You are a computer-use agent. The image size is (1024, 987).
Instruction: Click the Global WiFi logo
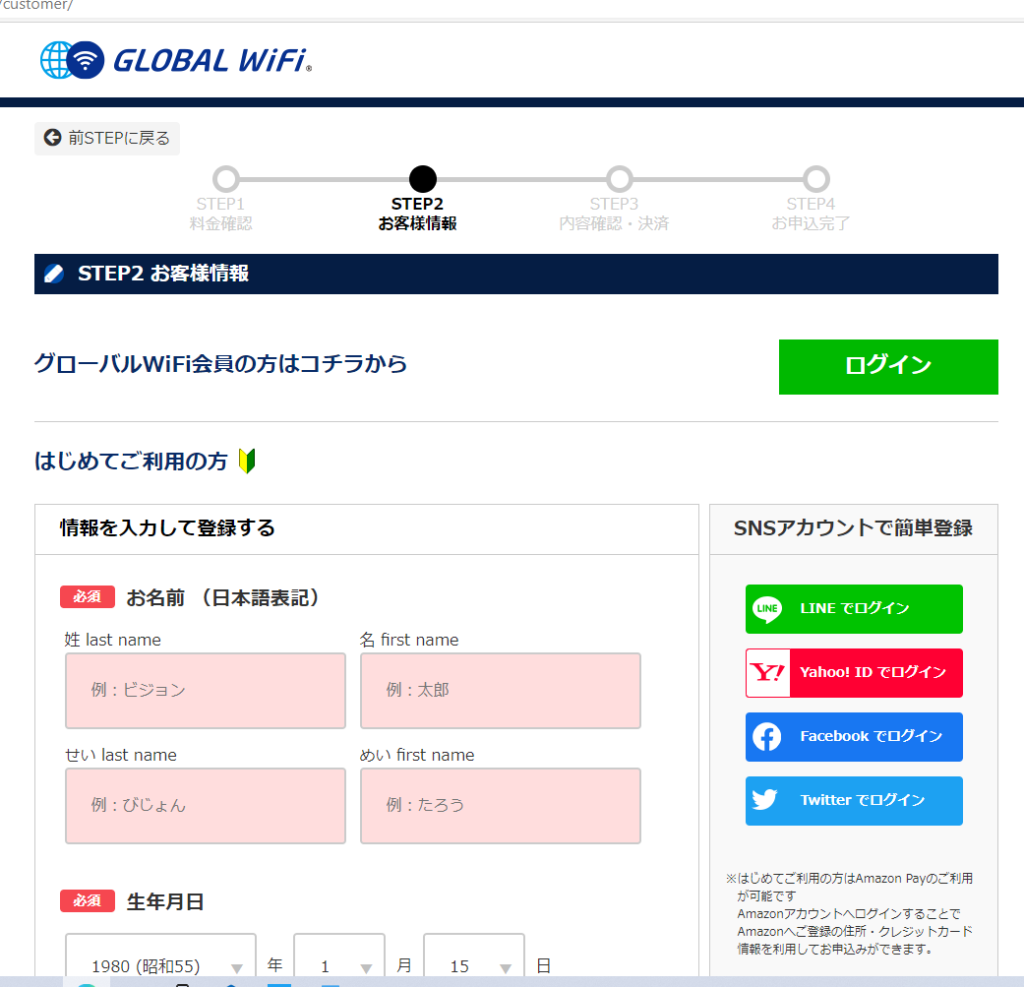(x=176, y=60)
